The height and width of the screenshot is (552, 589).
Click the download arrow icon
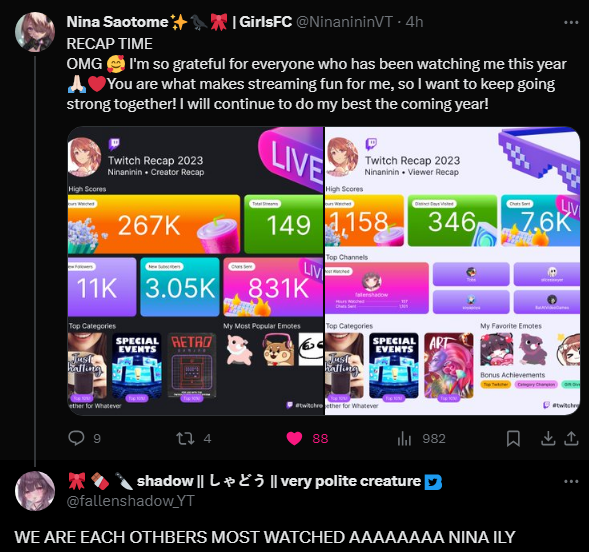[x=548, y=438]
